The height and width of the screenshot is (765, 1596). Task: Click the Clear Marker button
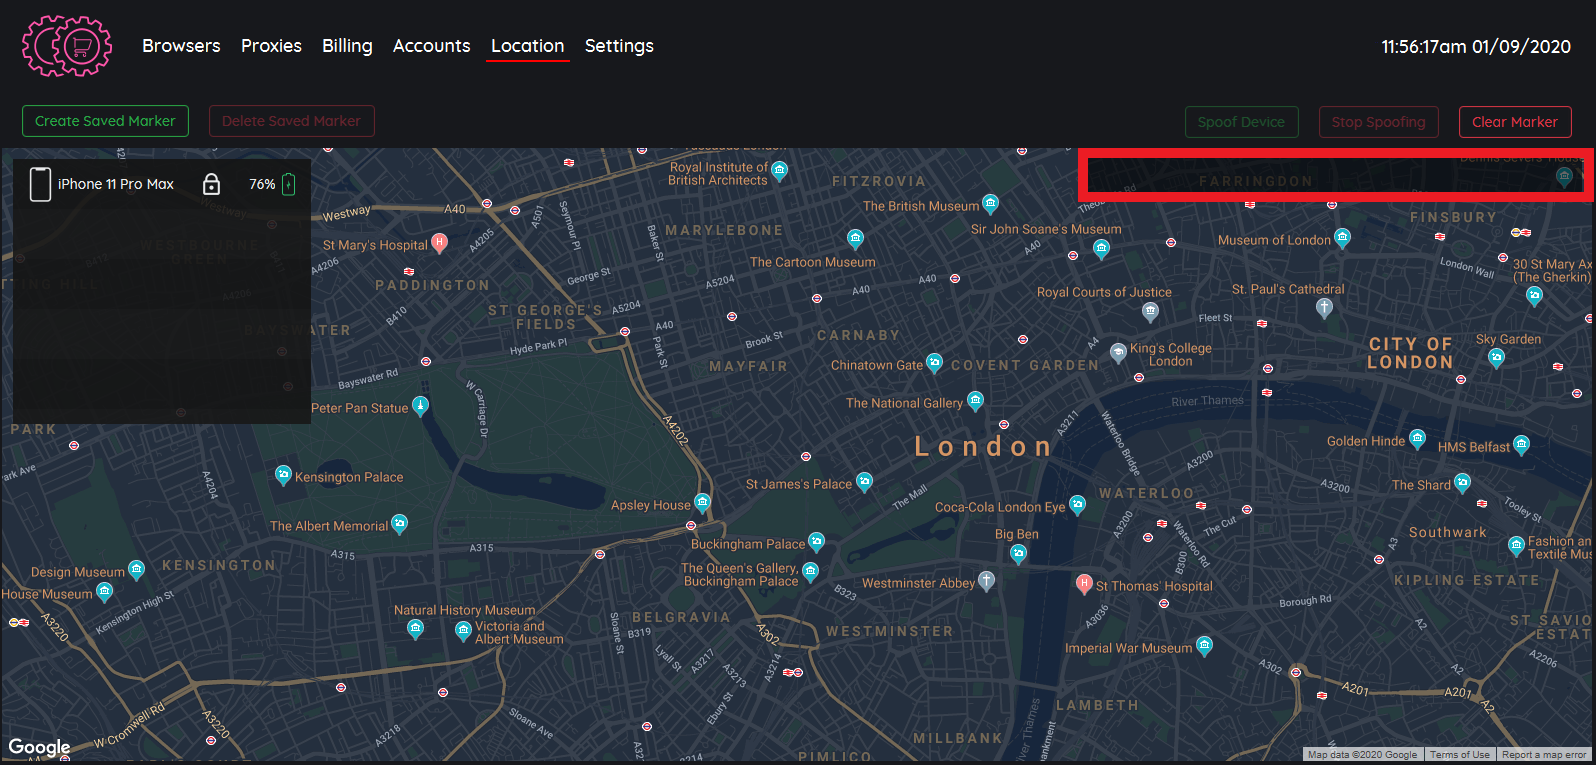[1514, 122]
